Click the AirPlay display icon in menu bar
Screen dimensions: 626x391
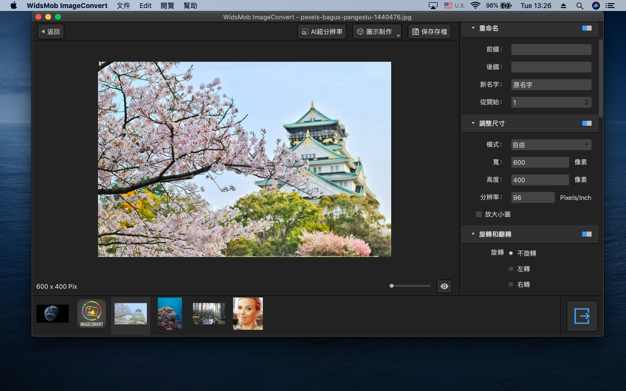click(x=433, y=6)
